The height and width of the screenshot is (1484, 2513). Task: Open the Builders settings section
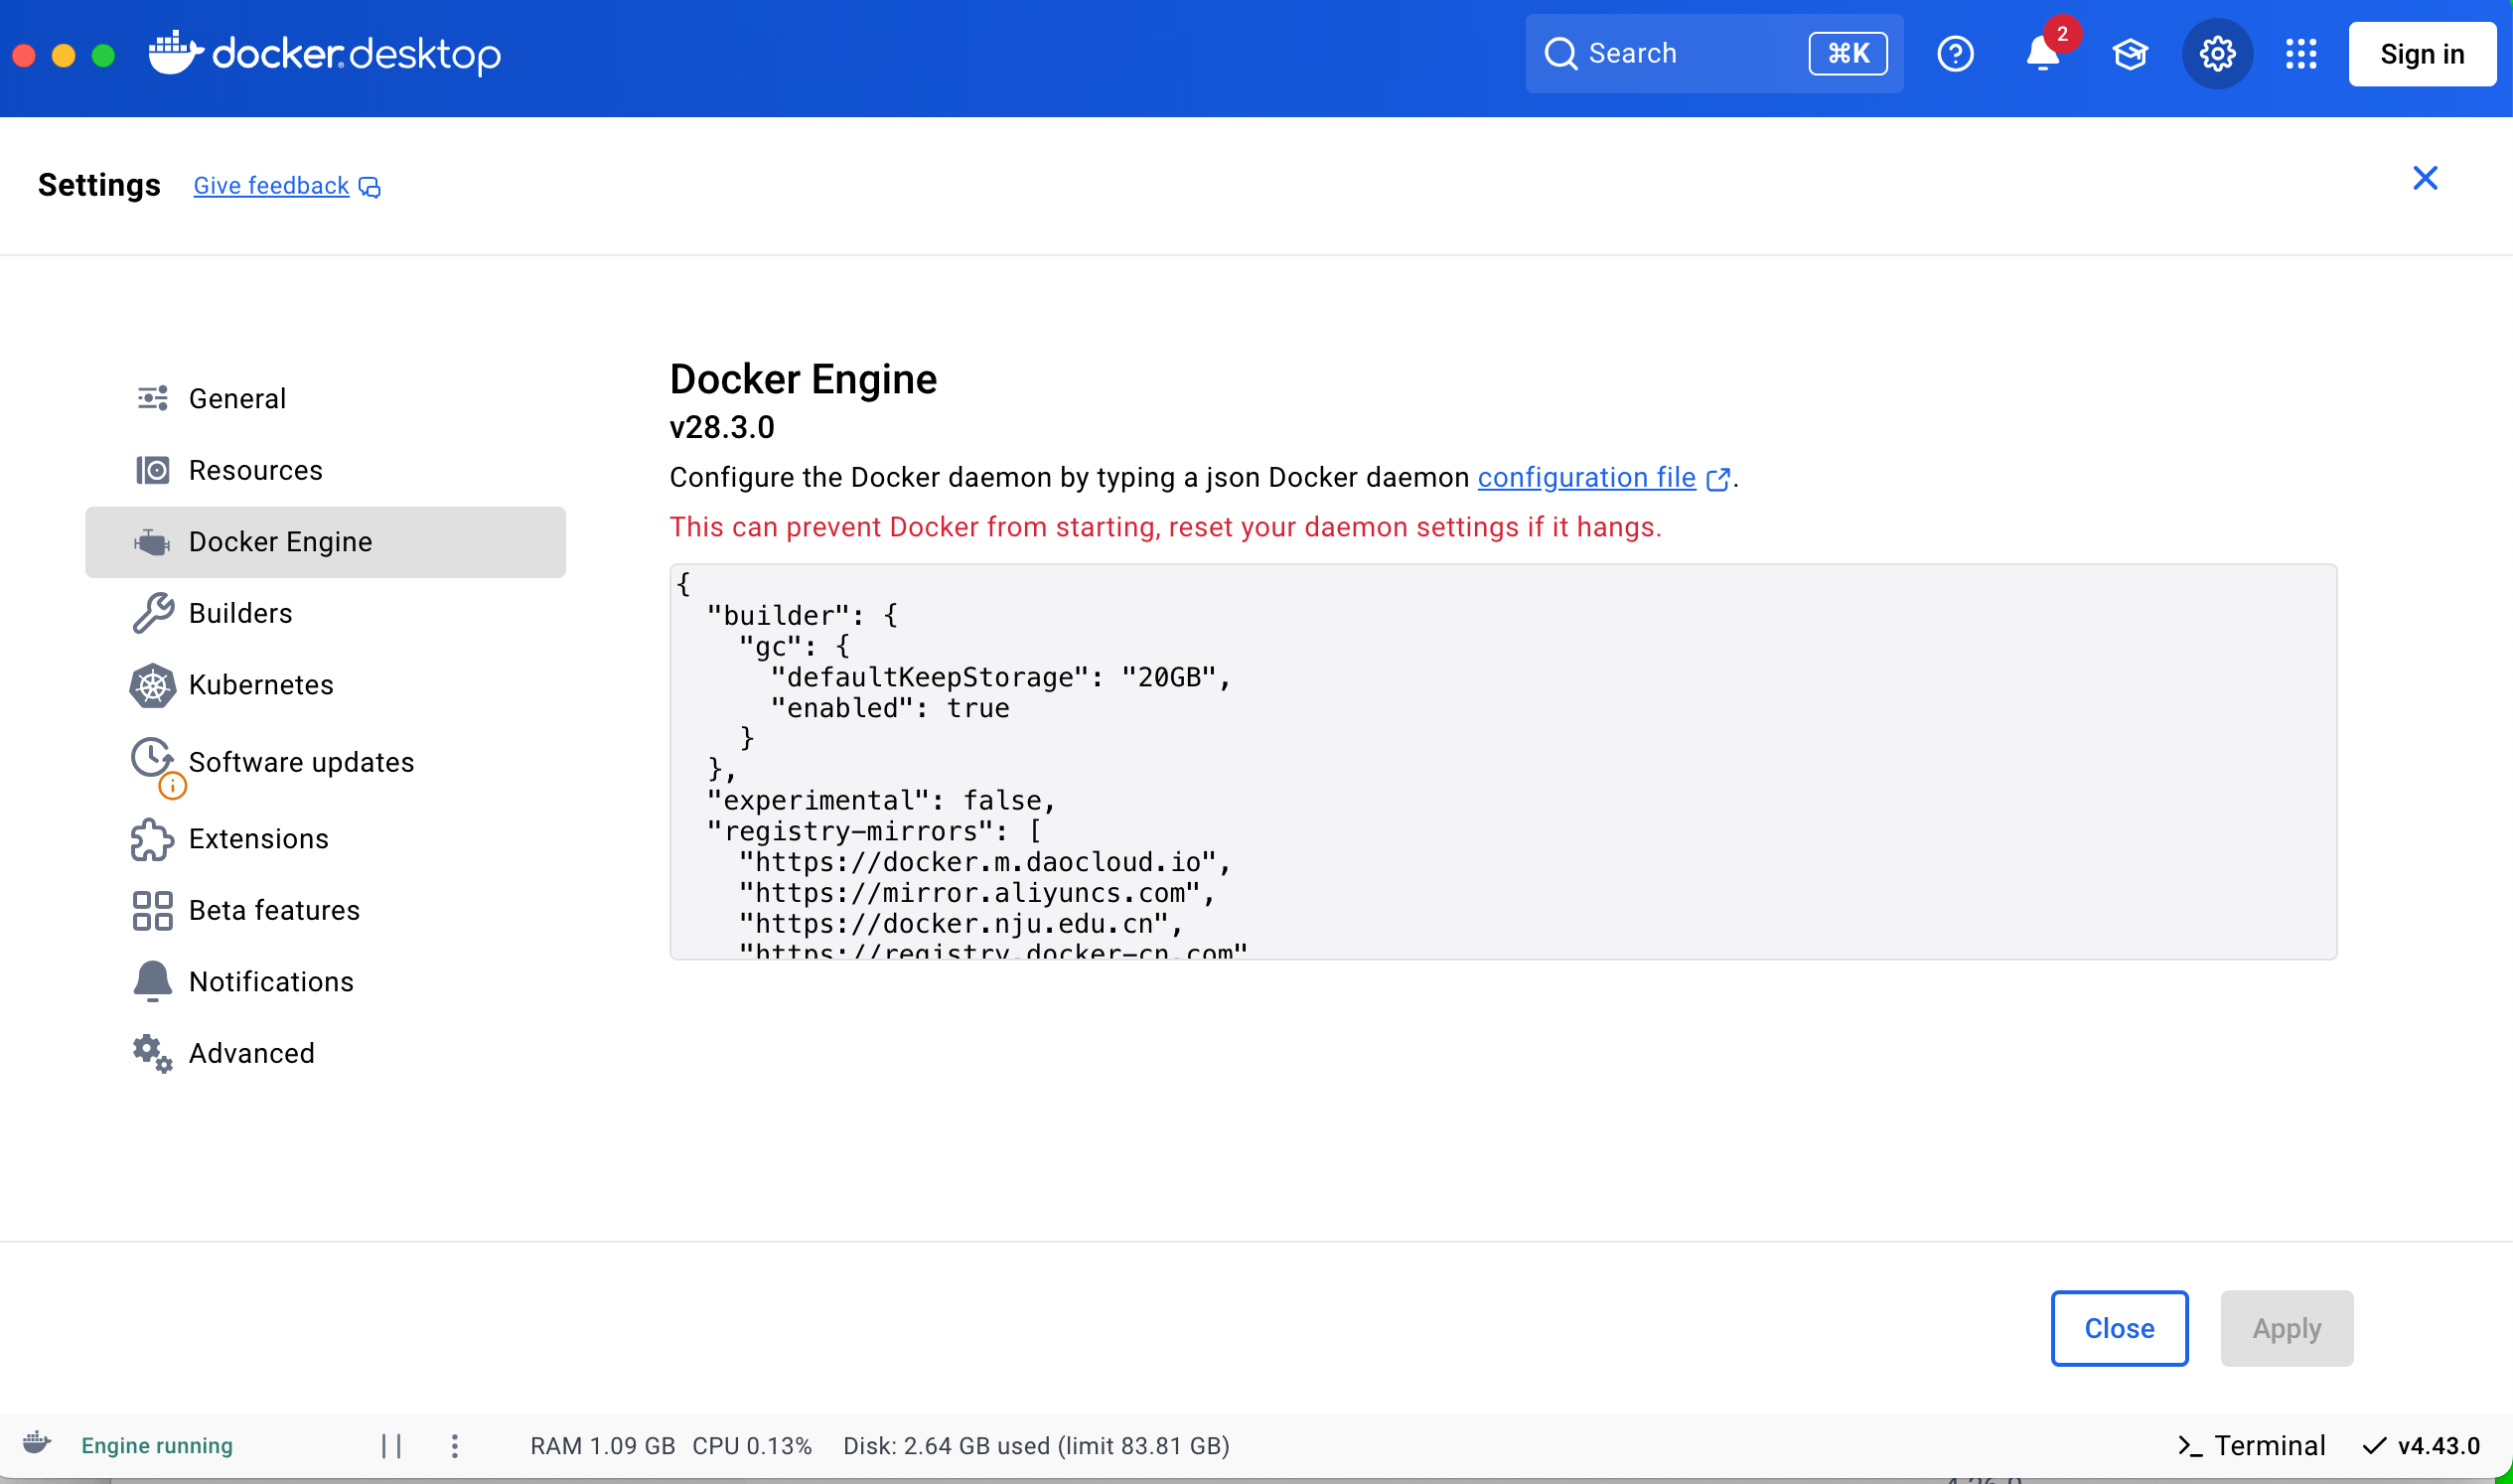[x=325, y=613]
